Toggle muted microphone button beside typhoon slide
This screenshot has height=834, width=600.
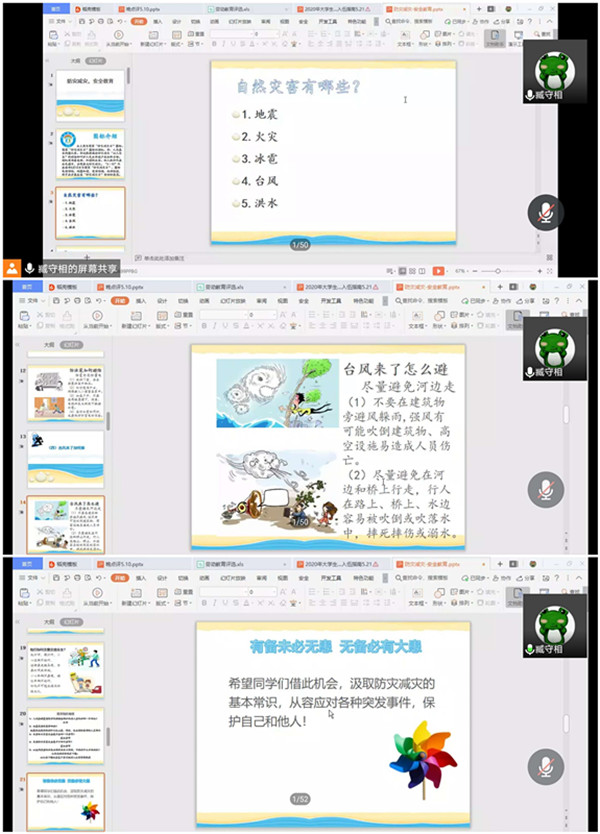(x=546, y=489)
